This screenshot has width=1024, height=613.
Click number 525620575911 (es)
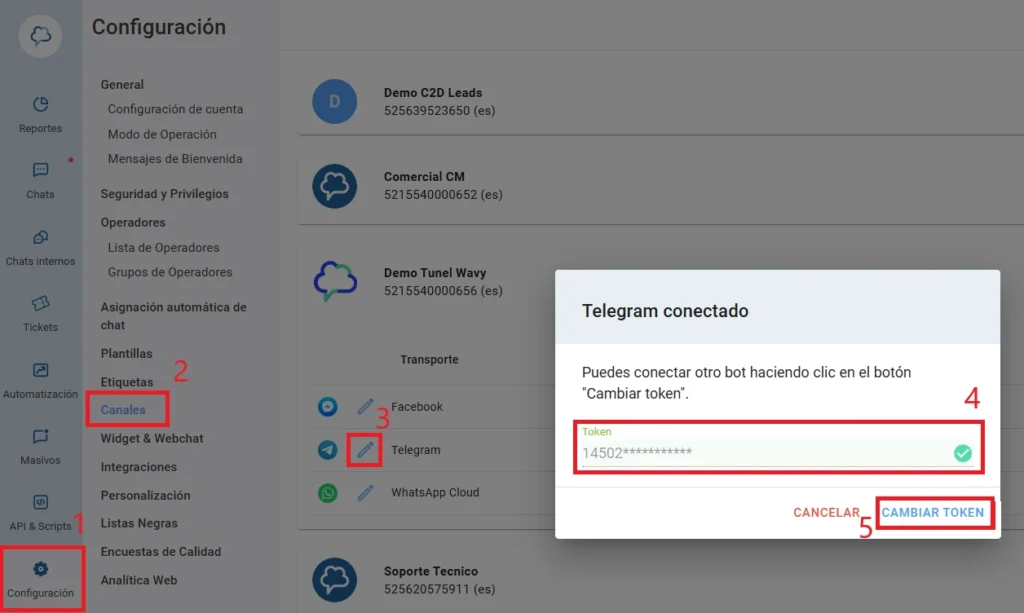pyautogui.click(x=440, y=589)
